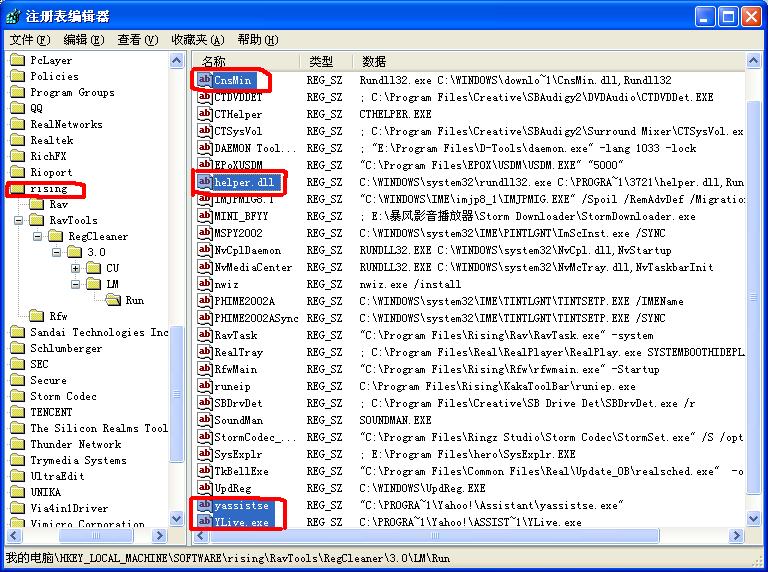This screenshot has height=572, width=768.
Task: Sort by the 名称 column header
Action: pyautogui.click(x=246, y=61)
